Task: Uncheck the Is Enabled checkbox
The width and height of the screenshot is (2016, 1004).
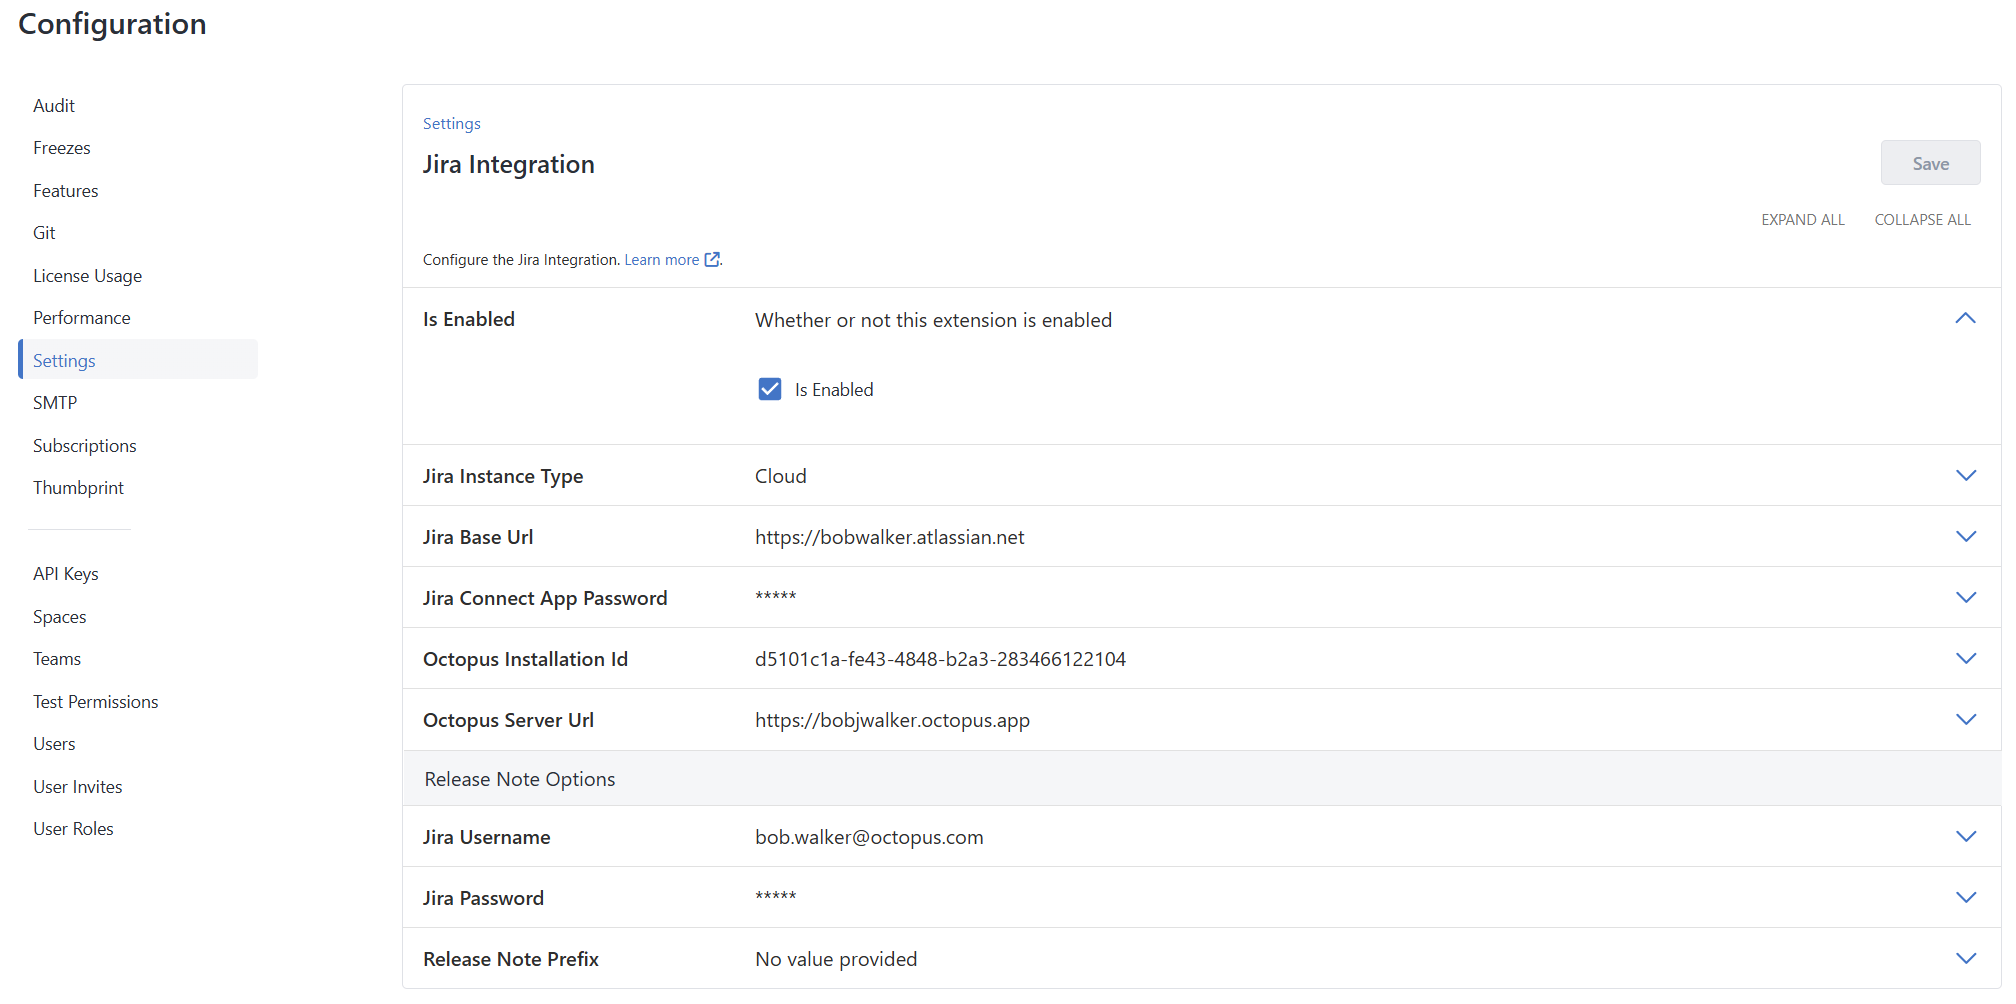Action: pos(769,388)
